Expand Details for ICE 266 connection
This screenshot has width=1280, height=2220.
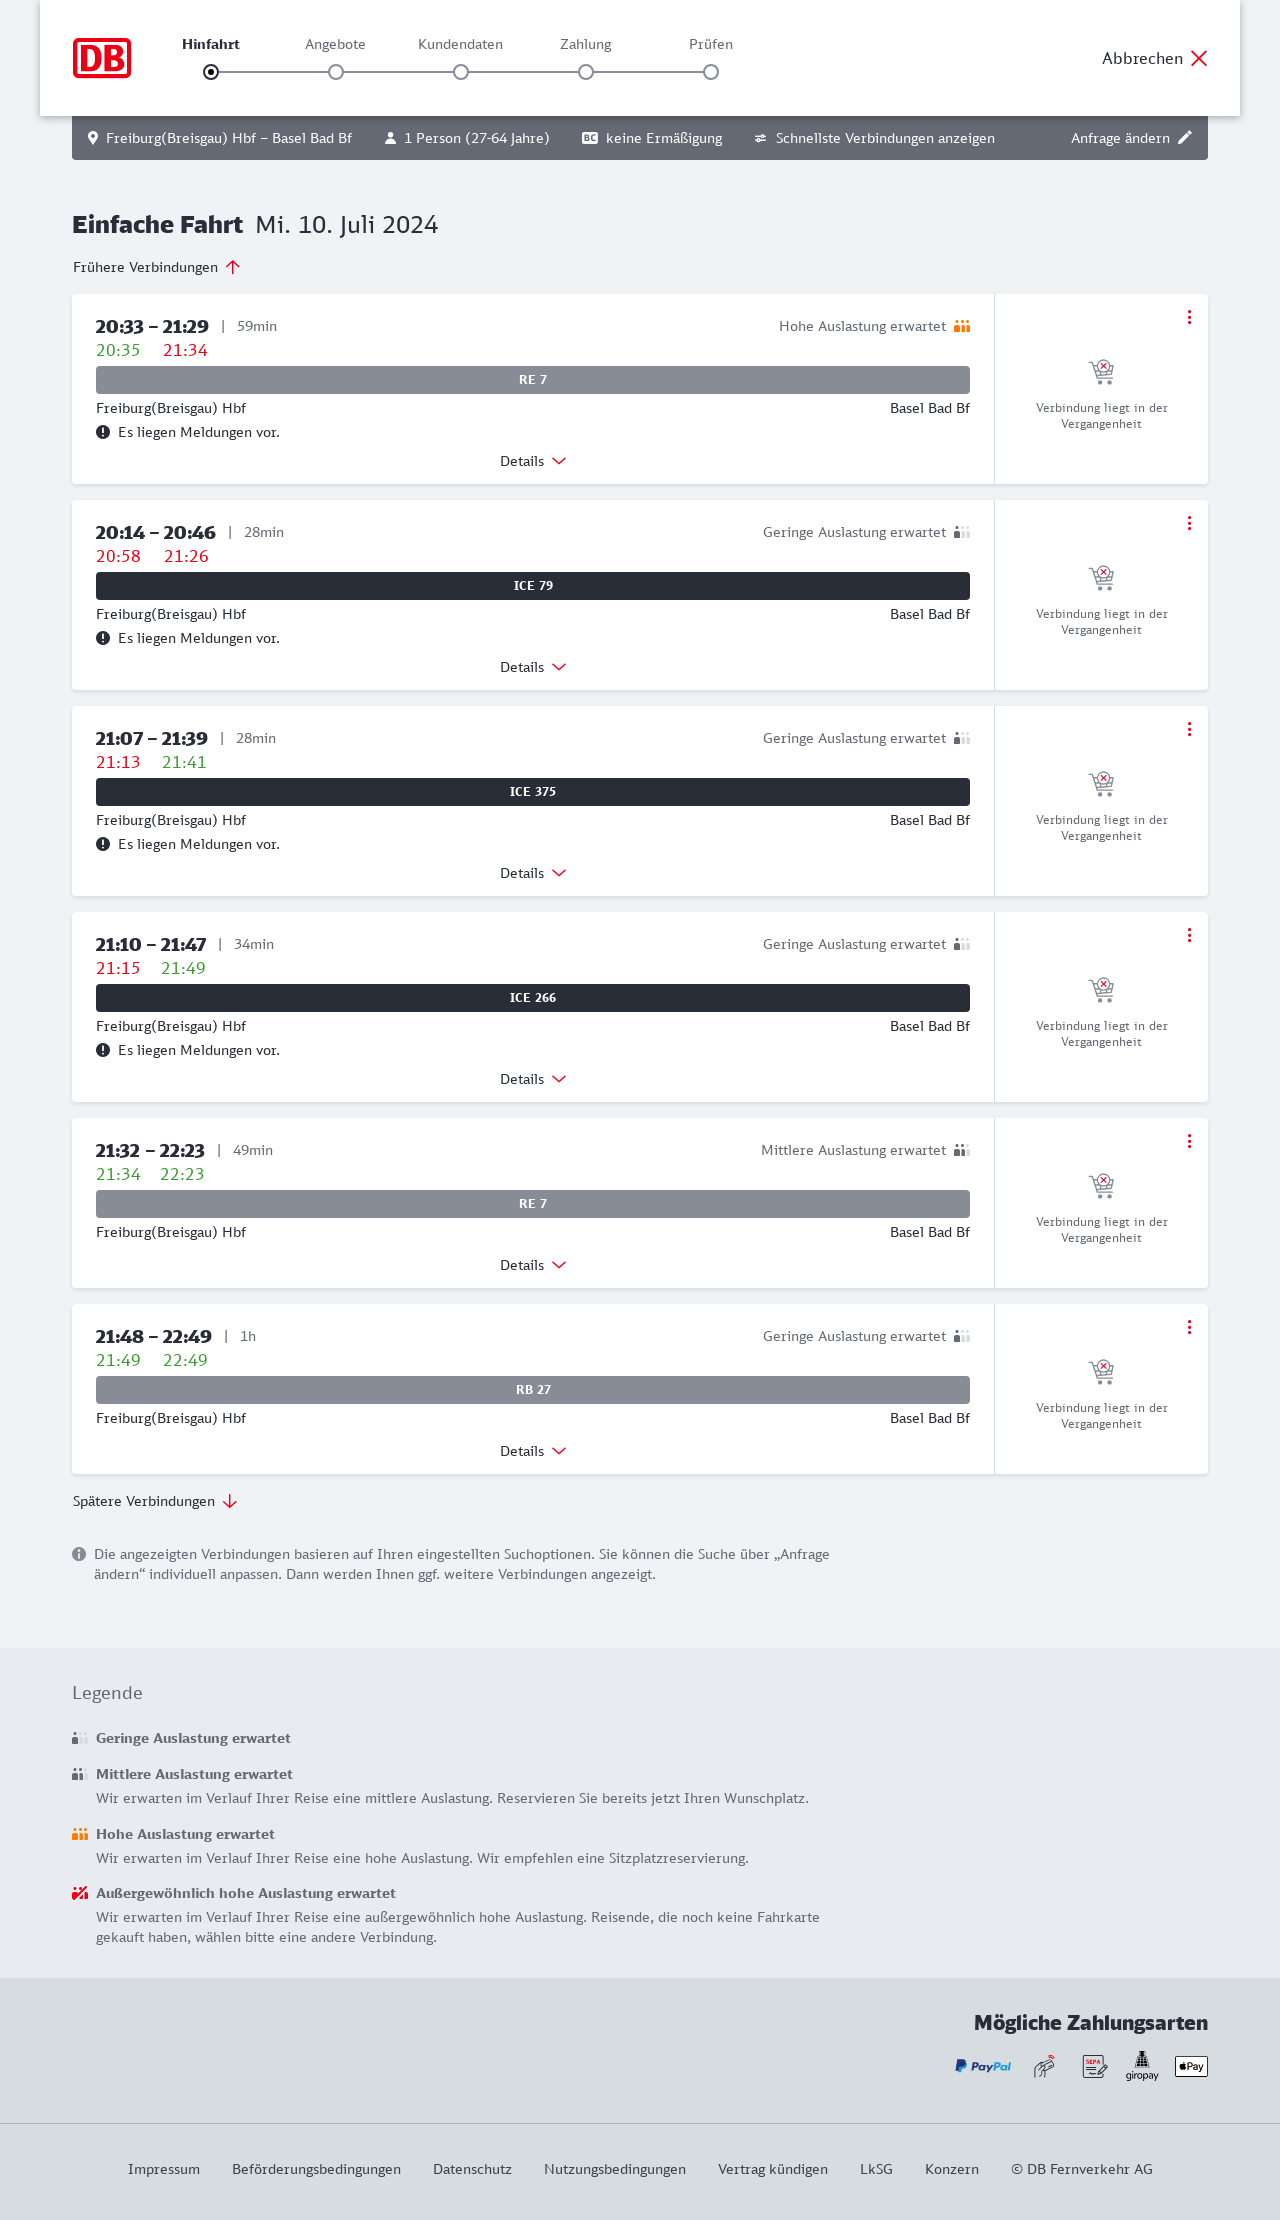coord(533,1079)
